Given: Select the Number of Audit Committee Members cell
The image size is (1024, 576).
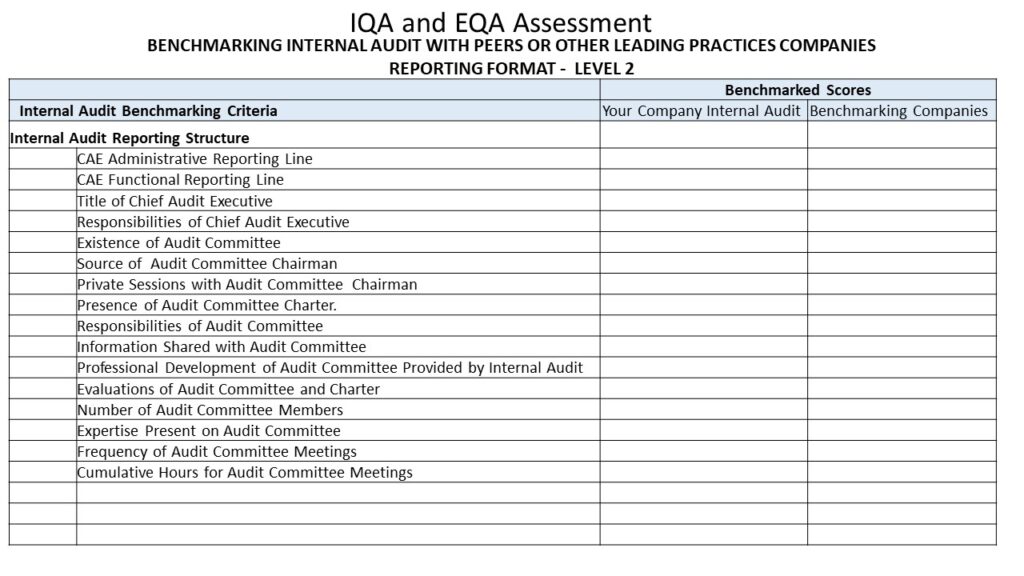Looking at the screenshot, I should (x=210, y=410).
